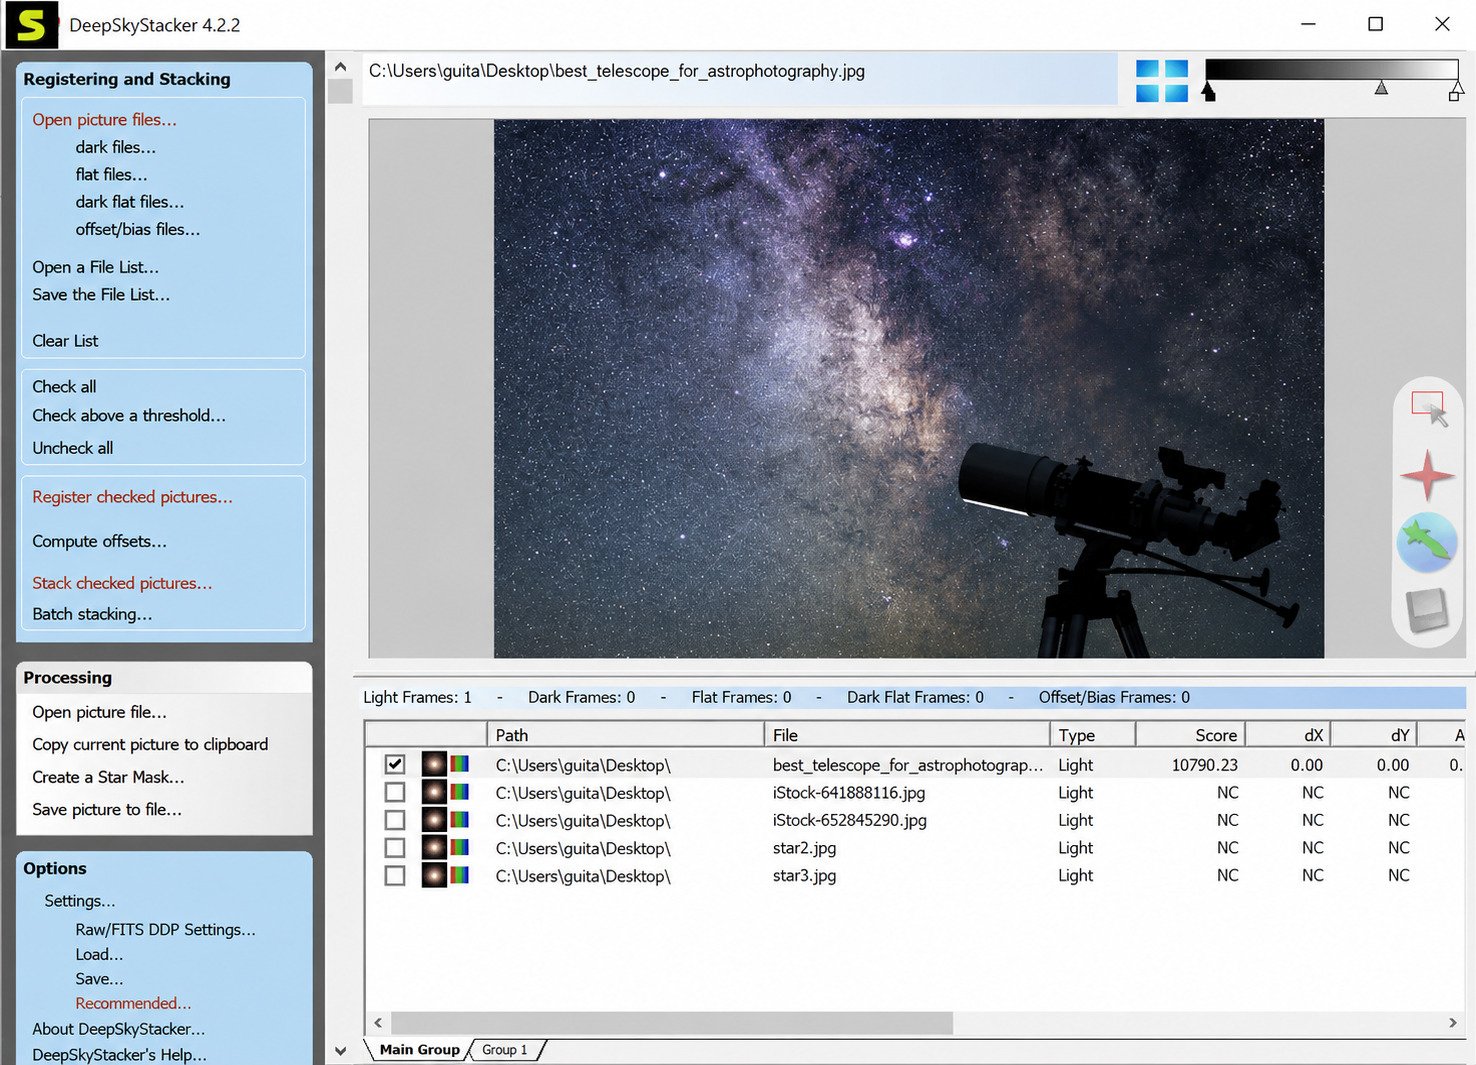Click the gray save changes icon
Image resolution: width=1476 pixels, height=1065 pixels.
click(x=1427, y=610)
